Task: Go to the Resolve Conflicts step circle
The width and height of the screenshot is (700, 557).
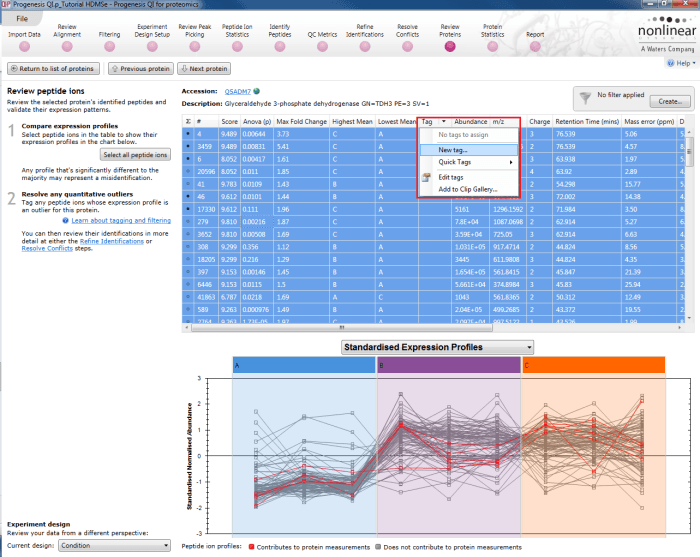Action: click(x=408, y=46)
